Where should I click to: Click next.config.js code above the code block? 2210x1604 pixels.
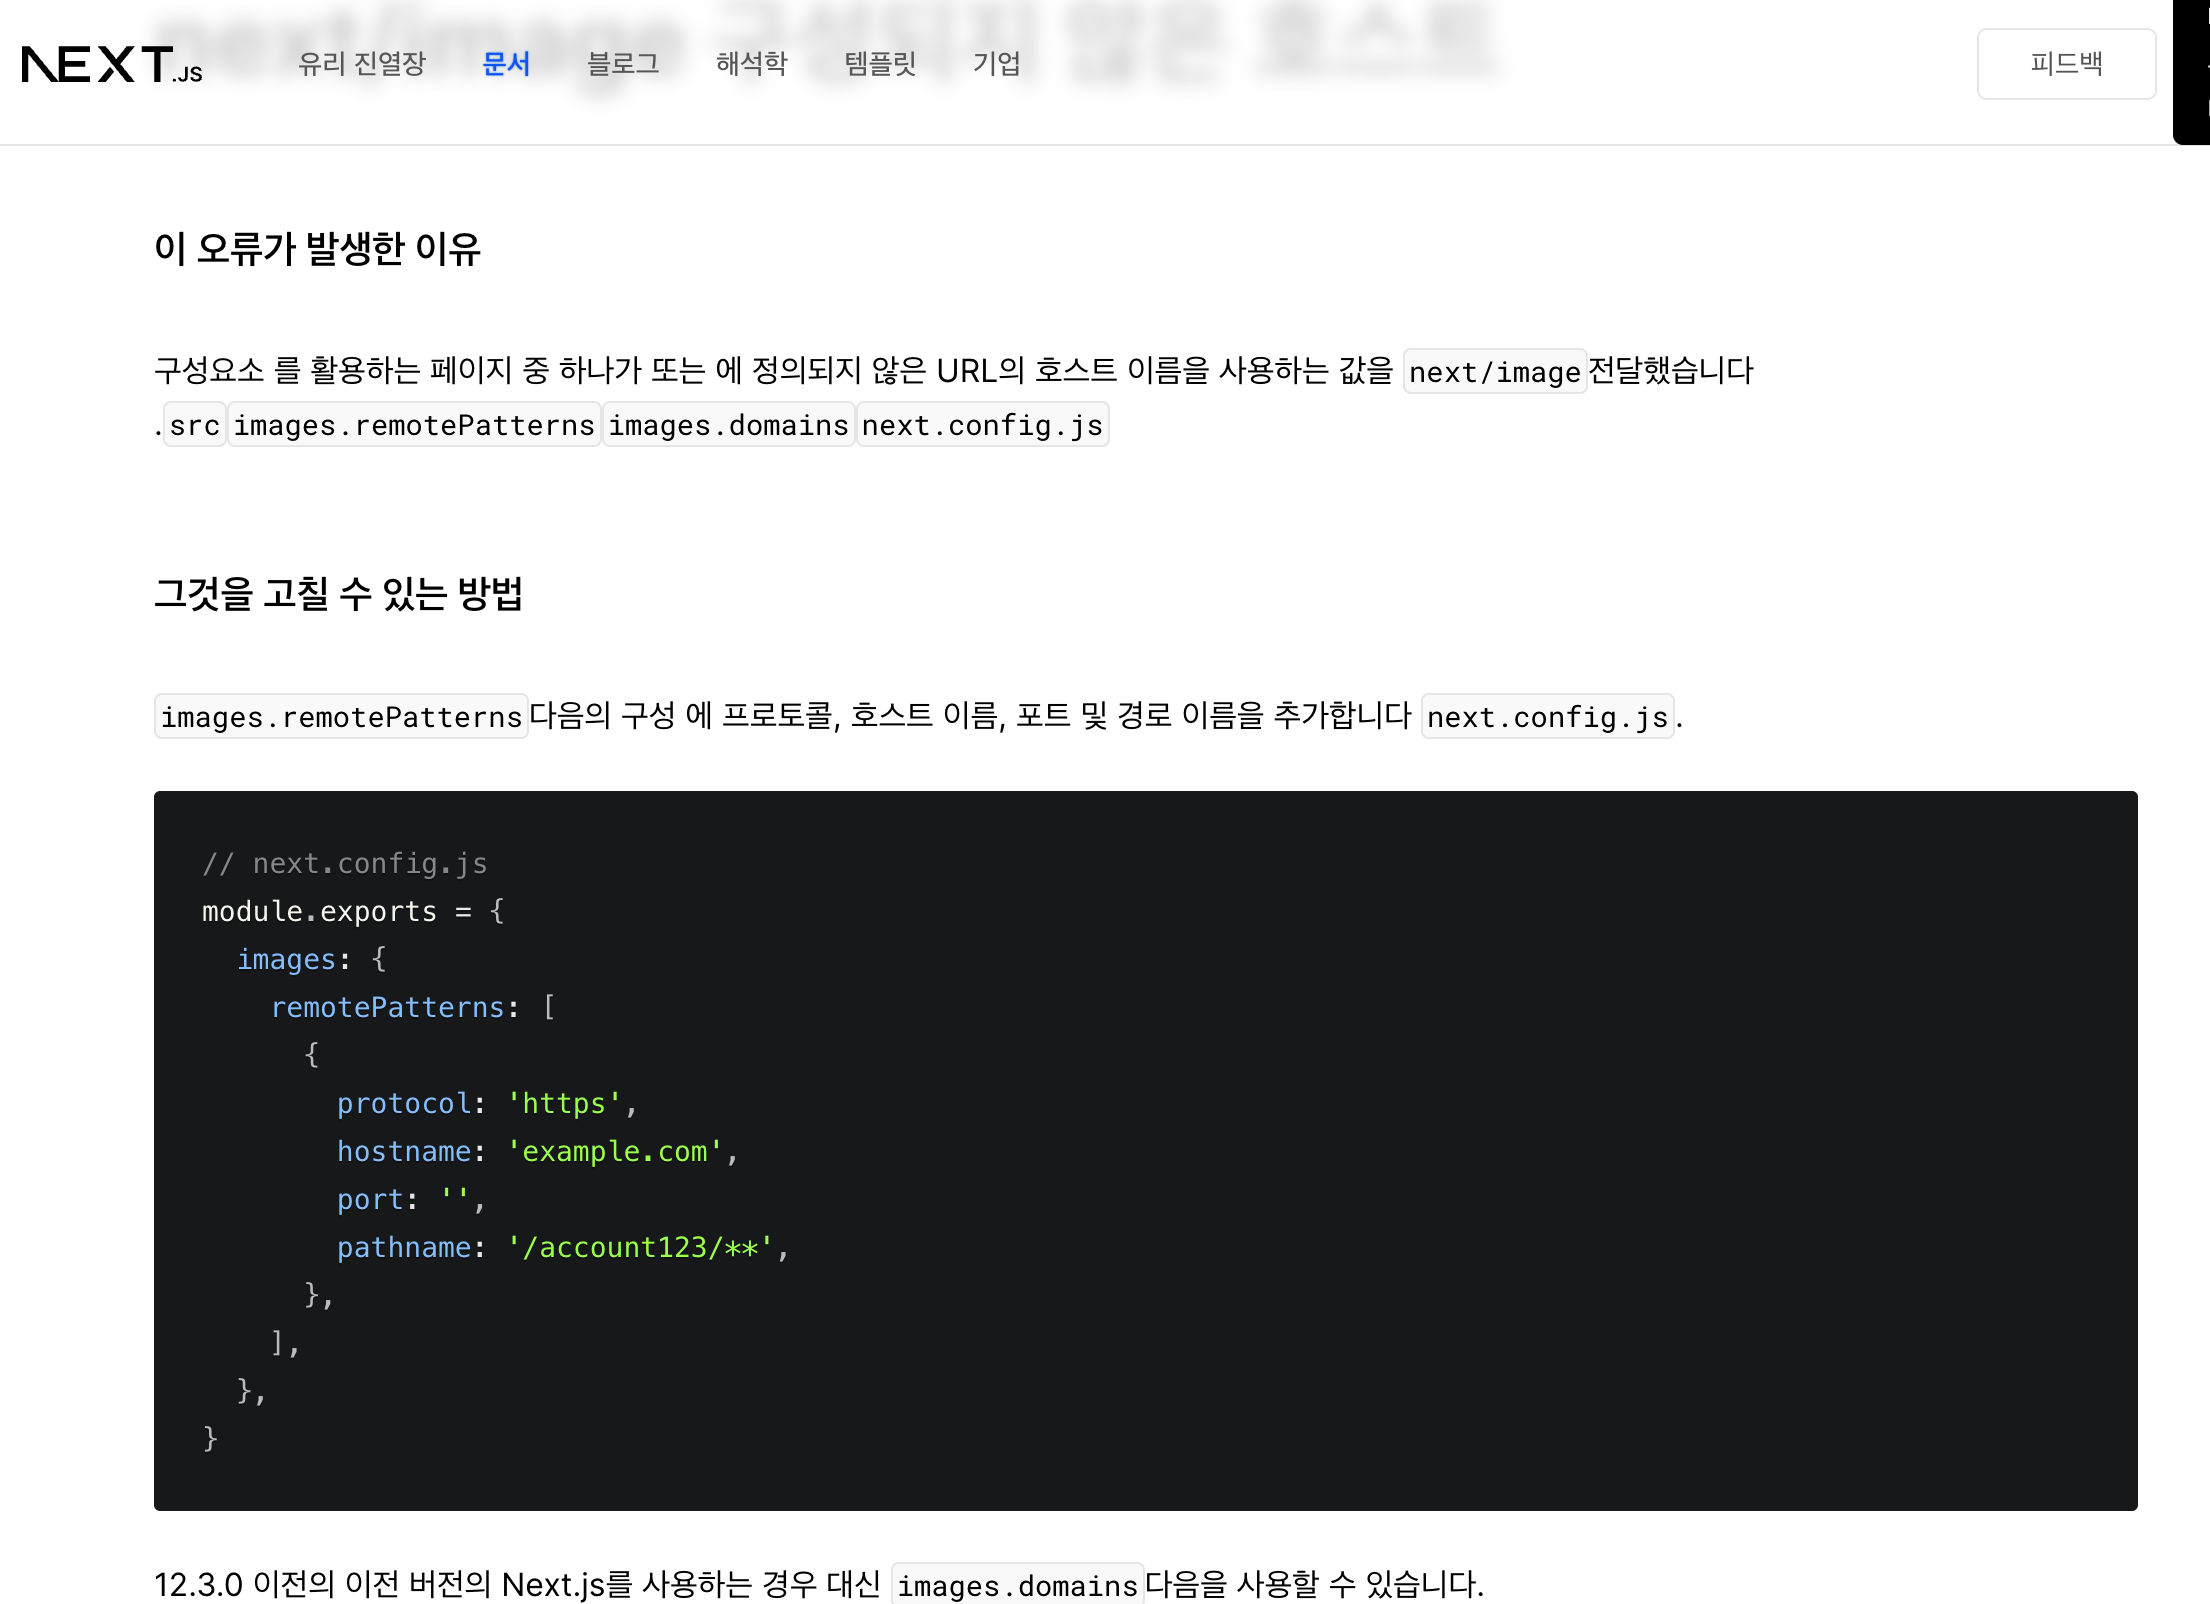(x=1547, y=717)
